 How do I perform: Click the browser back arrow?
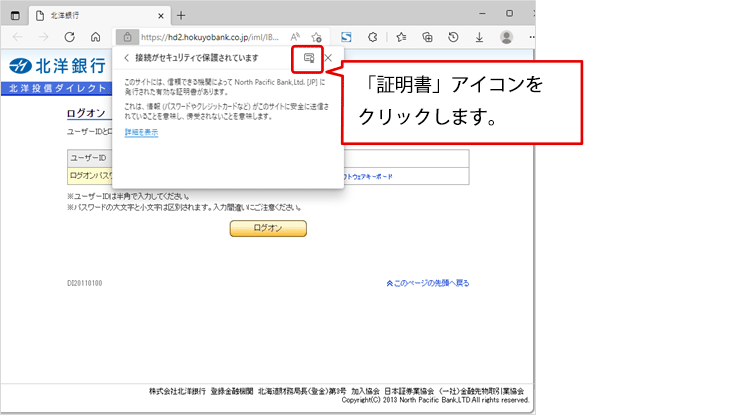pyautogui.click(x=18, y=37)
